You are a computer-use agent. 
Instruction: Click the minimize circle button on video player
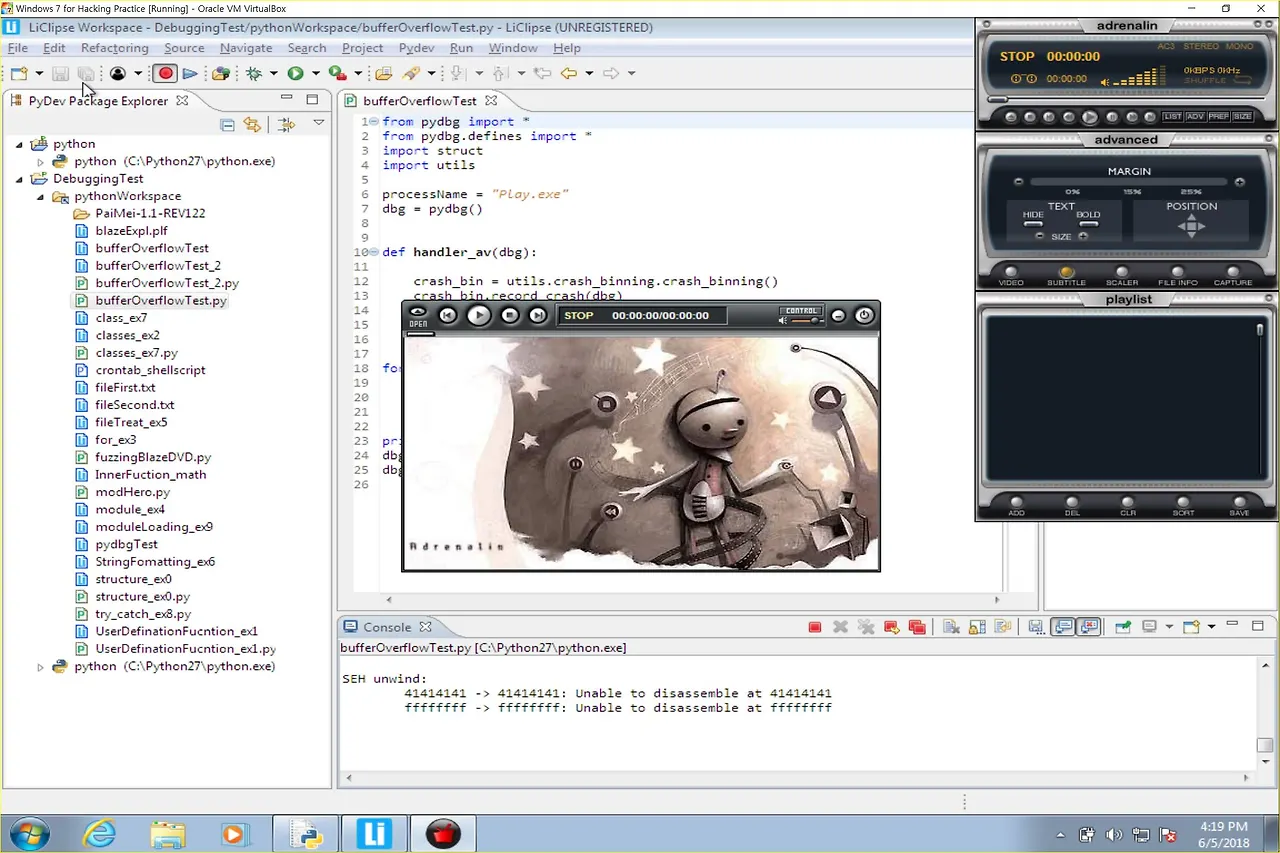(839, 316)
